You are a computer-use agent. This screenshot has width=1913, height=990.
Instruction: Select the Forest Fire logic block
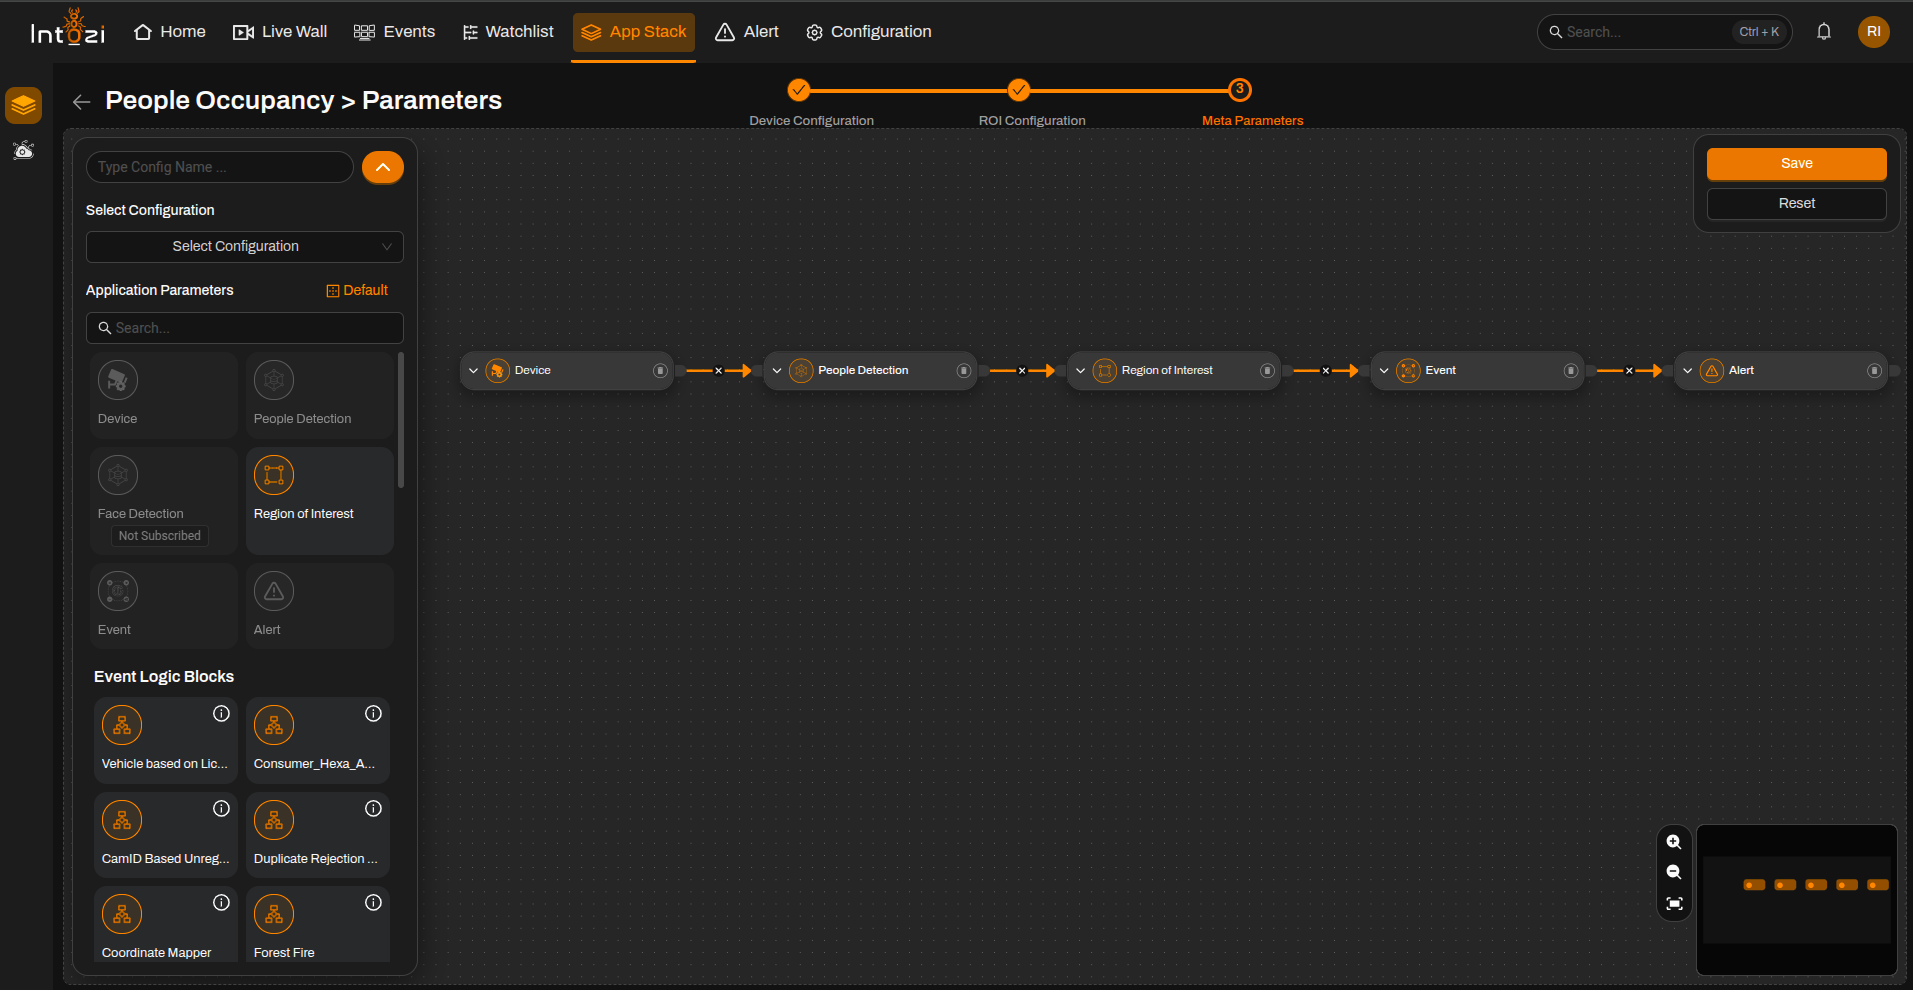tap(318, 924)
